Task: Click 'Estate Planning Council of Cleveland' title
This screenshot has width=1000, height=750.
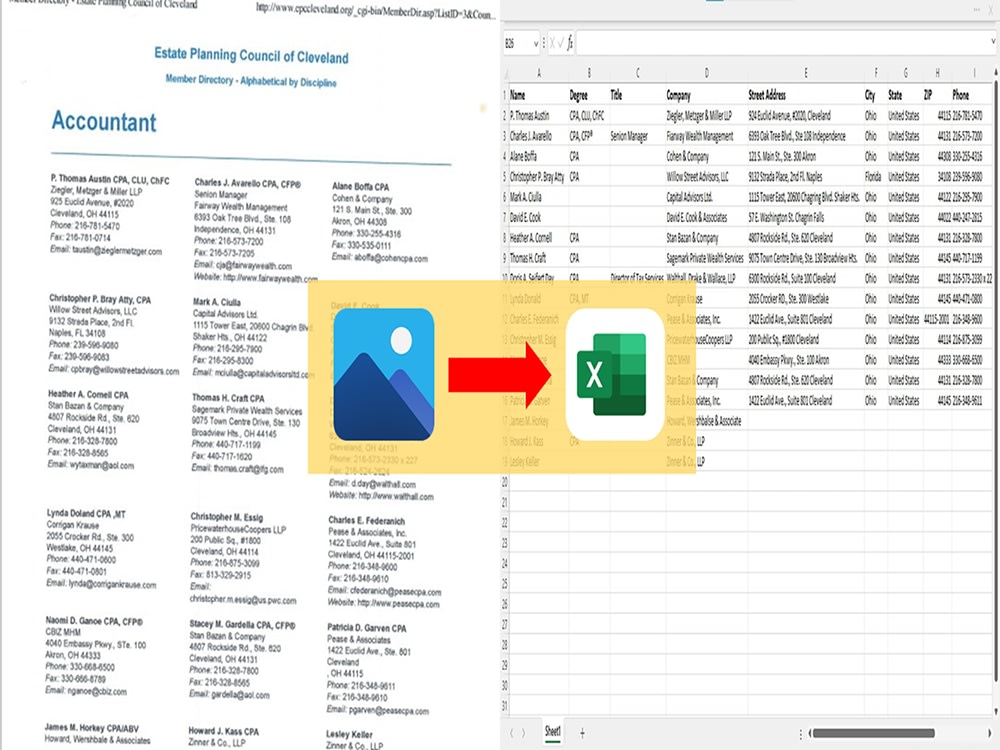Action: 251,55
